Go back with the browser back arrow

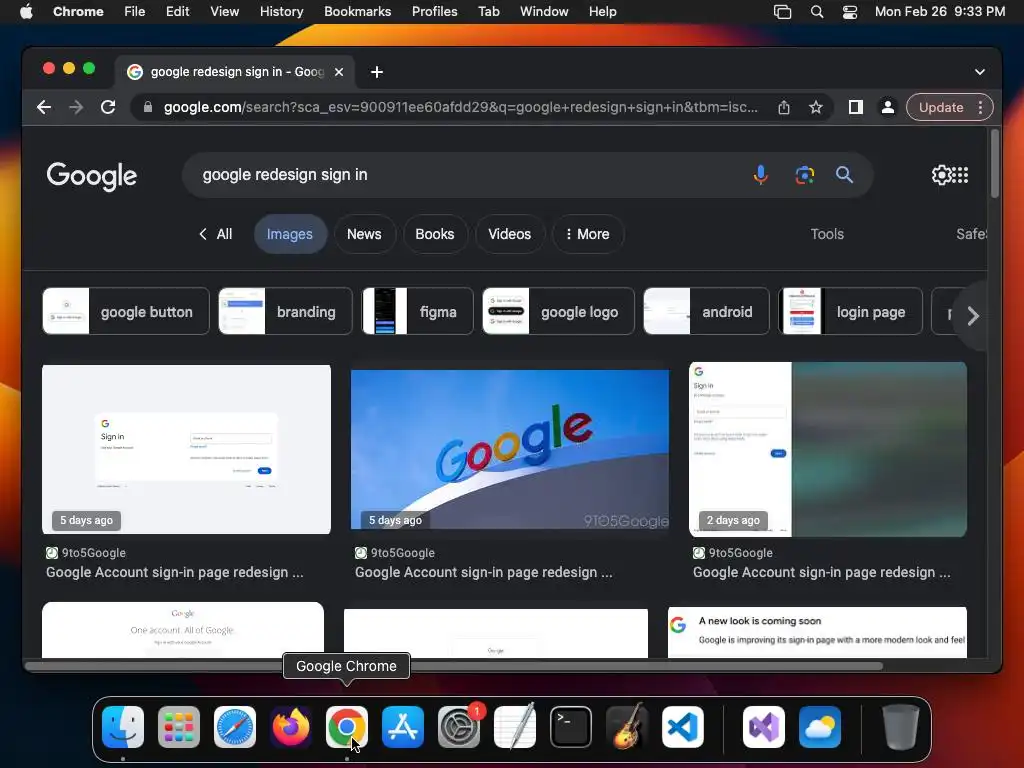pos(44,107)
